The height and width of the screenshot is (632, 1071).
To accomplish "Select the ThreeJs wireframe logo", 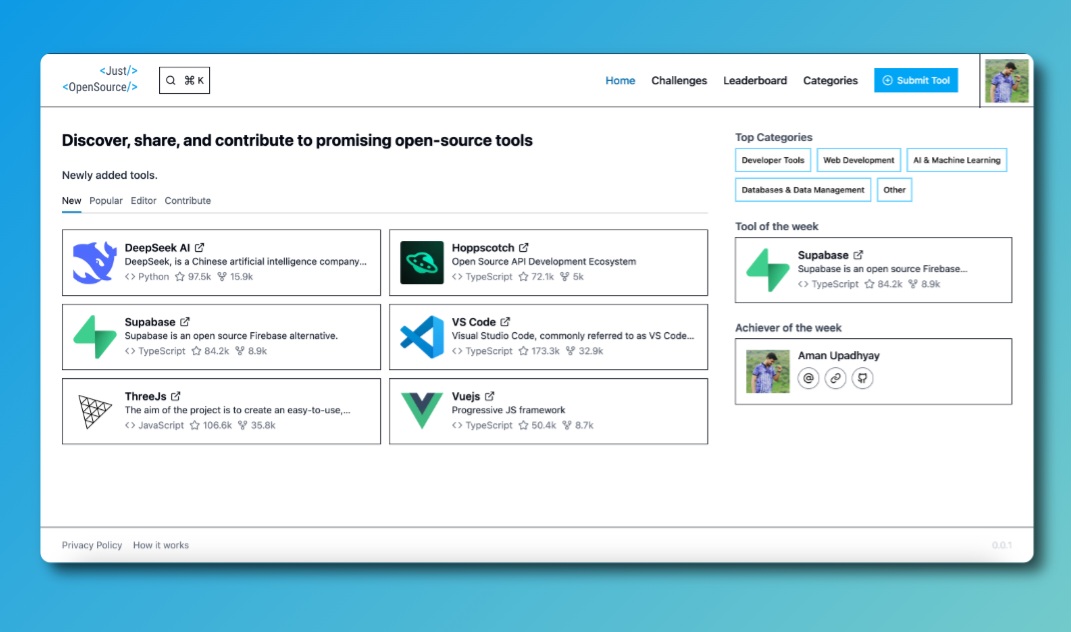I will pos(92,411).
